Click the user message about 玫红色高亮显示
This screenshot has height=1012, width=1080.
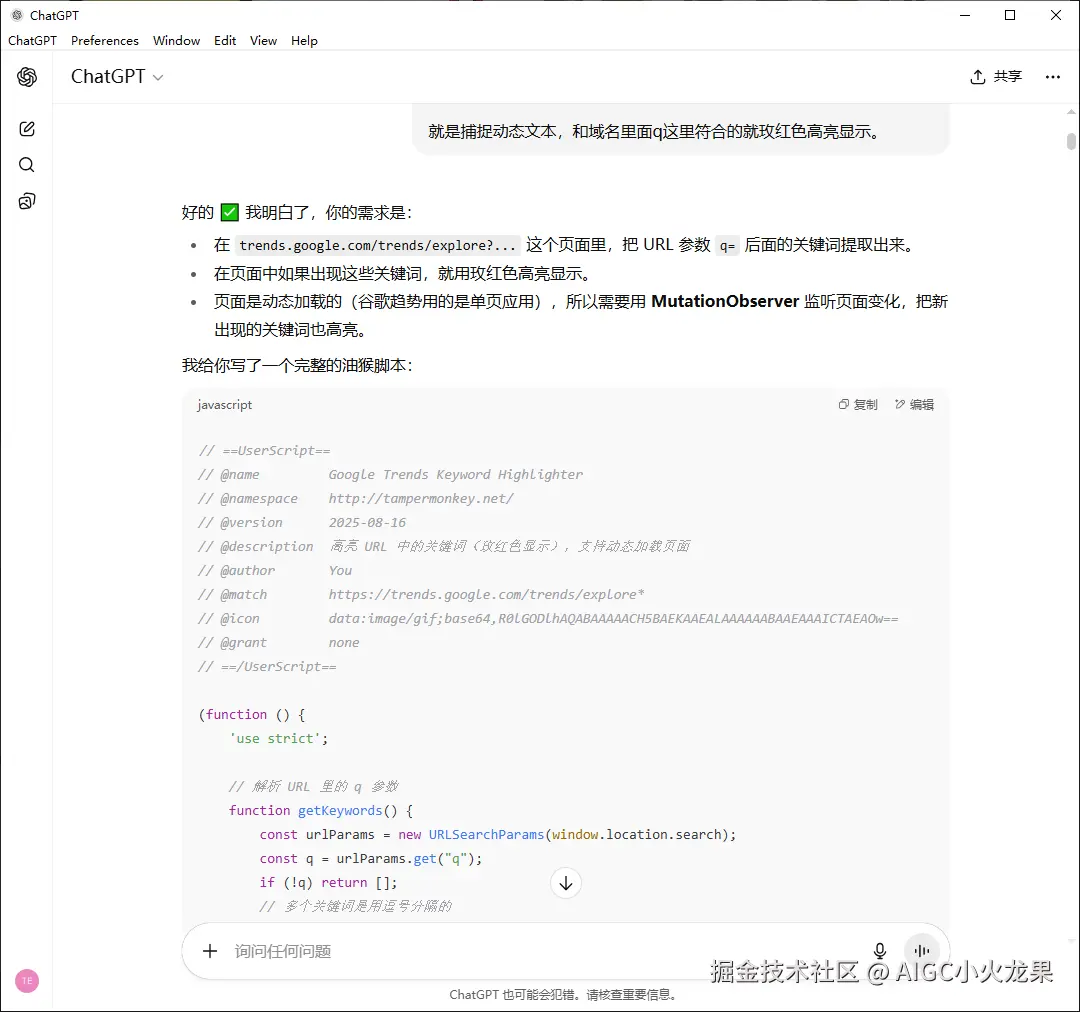click(681, 131)
